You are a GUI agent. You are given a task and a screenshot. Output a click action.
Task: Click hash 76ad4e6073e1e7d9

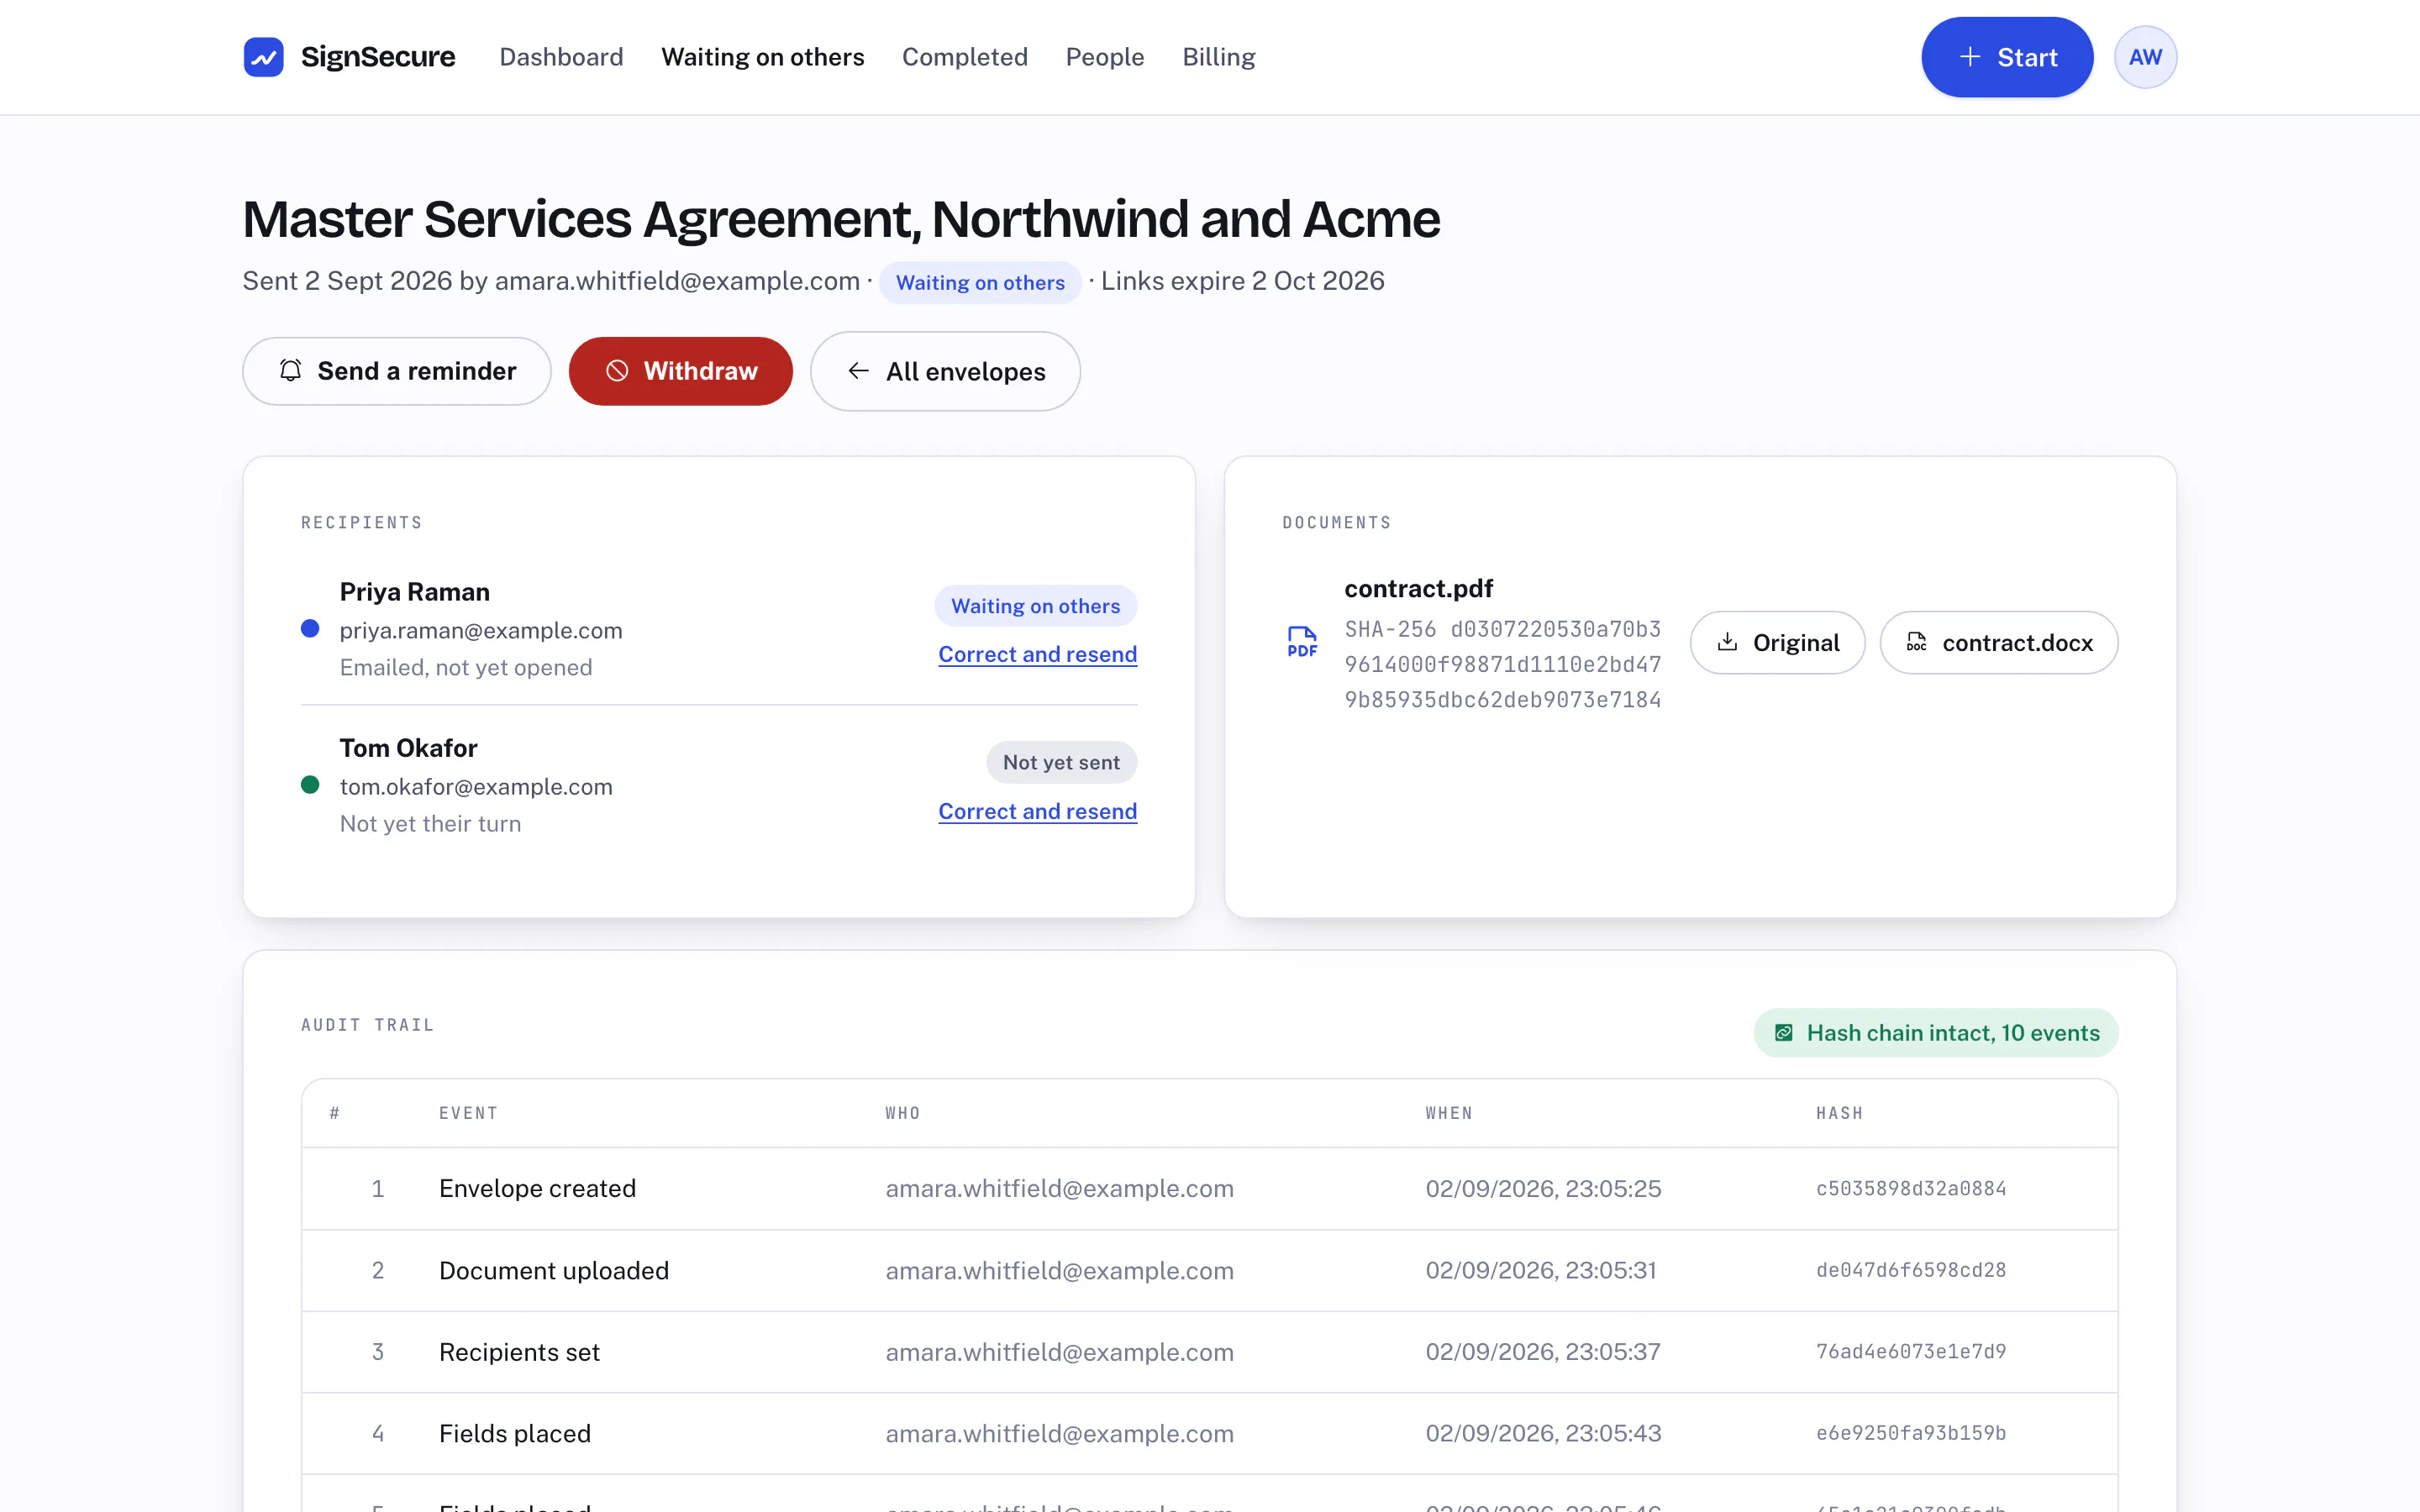[1911, 1352]
